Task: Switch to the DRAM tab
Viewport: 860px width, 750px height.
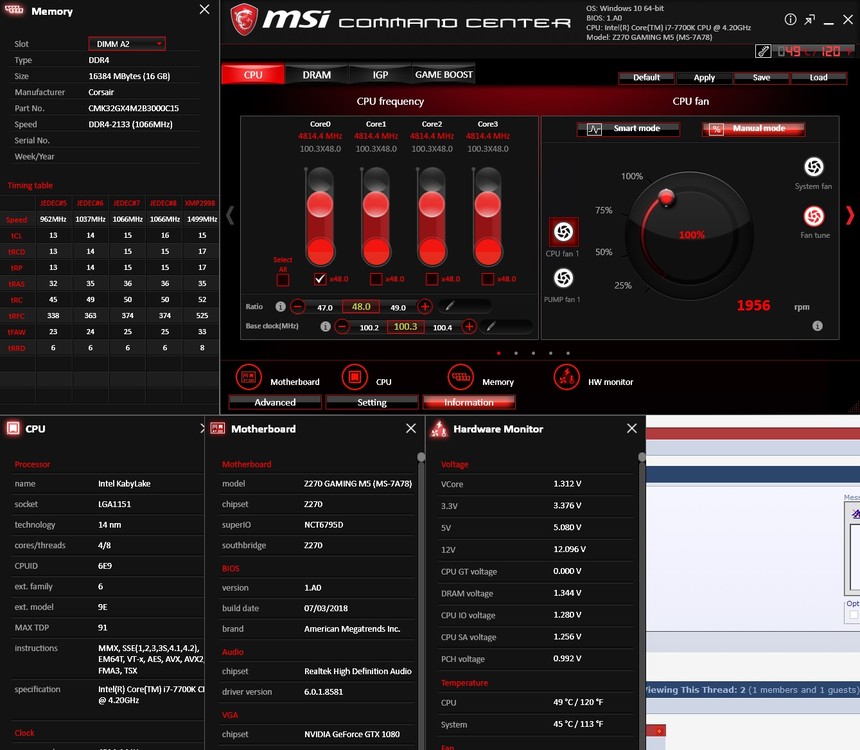Action: click(x=317, y=75)
